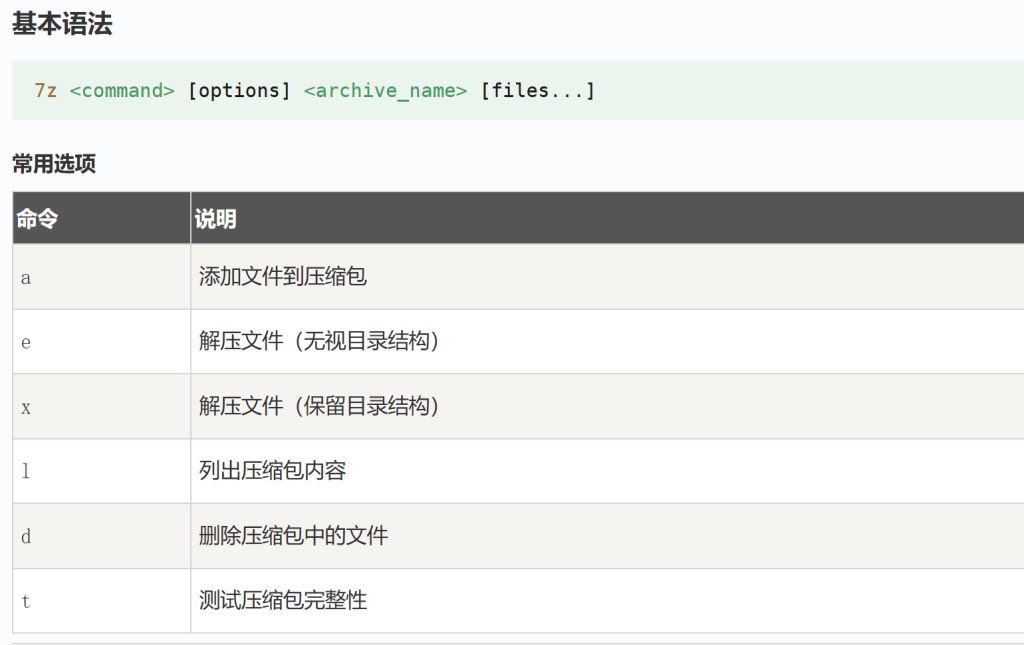The width and height of the screenshot is (1024, 645).
Task: Click 测试压缩包完整性 description
Action: click(283, 600)
